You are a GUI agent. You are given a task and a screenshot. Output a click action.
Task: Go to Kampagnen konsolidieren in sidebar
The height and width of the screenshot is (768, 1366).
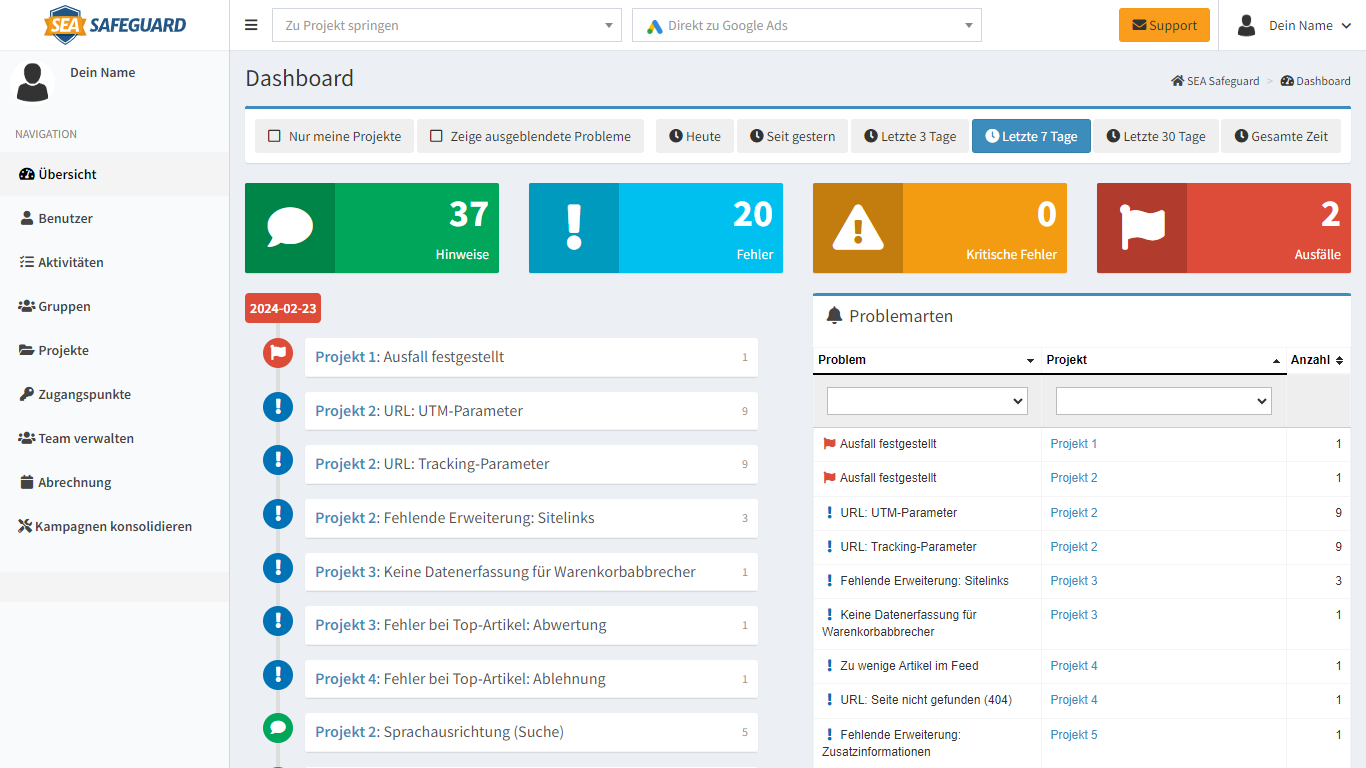[x=113, y=526]
